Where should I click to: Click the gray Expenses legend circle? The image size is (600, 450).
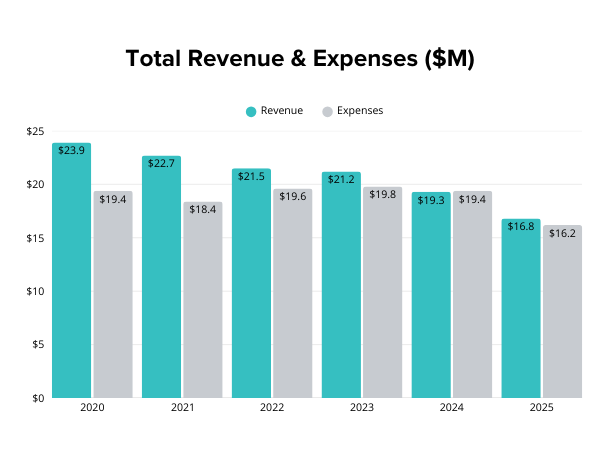(x=327, y=111)
